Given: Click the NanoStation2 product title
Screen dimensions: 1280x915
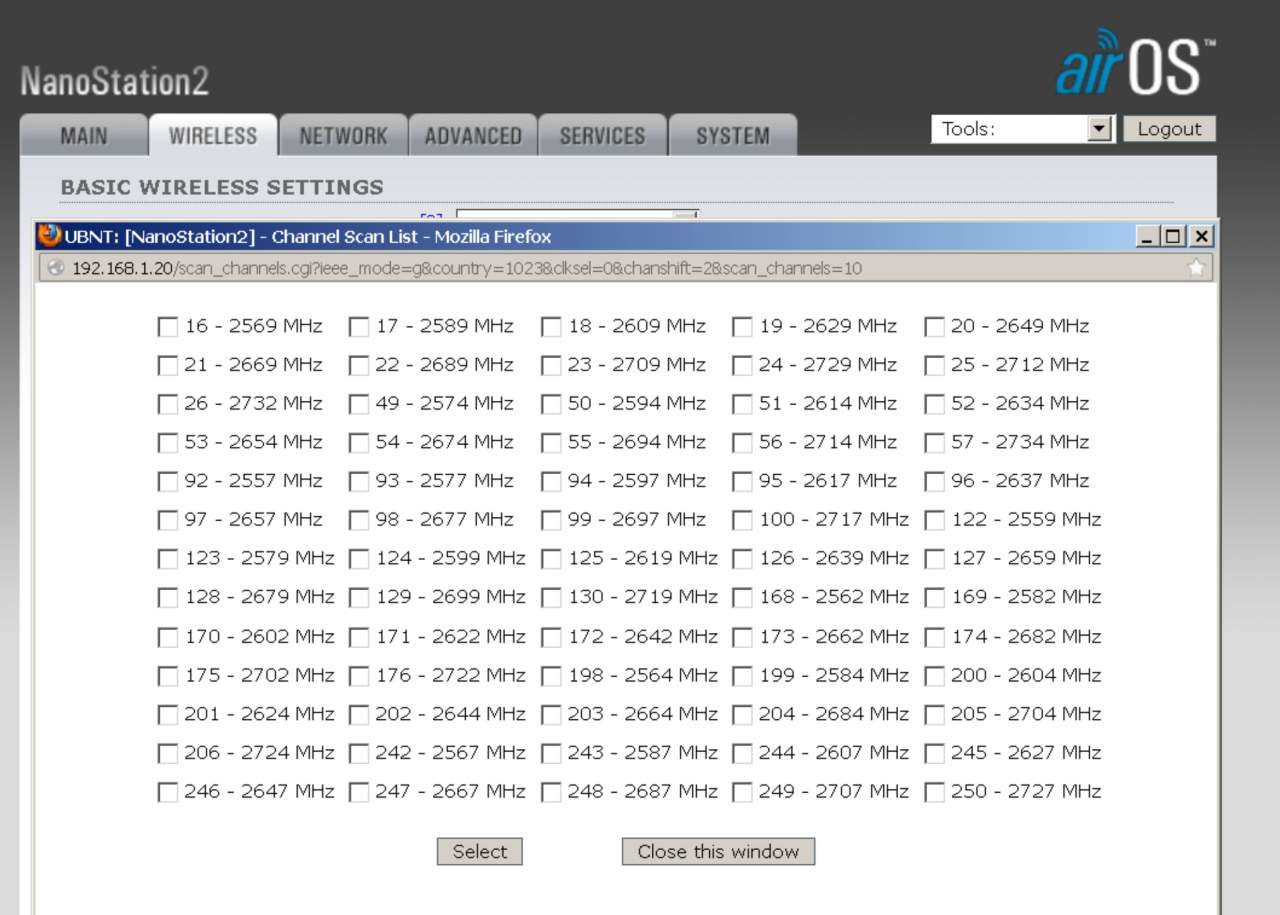Looking at the screenshot, I should (114, 81).
